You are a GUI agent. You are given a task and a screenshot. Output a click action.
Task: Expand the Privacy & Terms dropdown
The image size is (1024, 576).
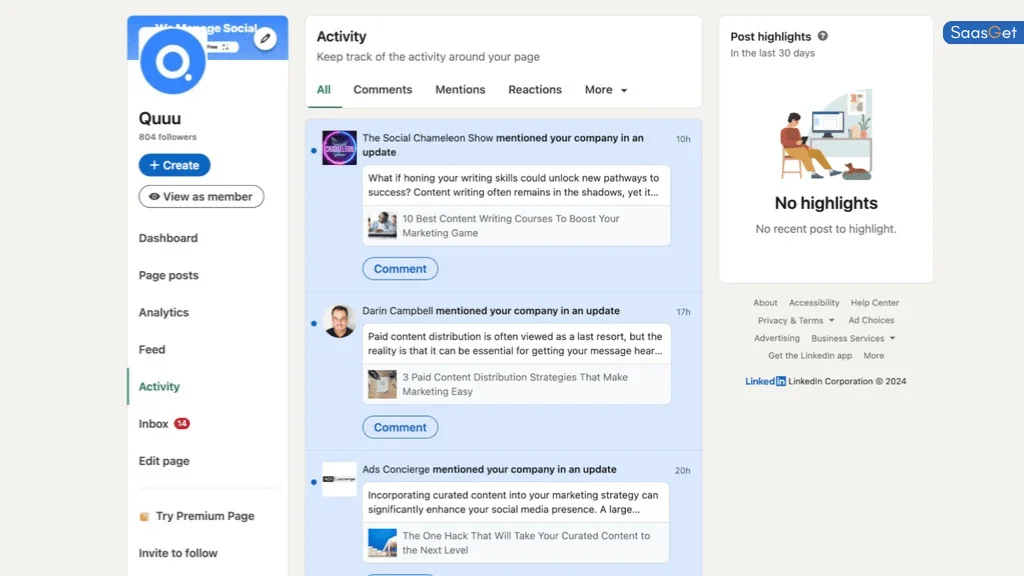[x=796, y=321]
